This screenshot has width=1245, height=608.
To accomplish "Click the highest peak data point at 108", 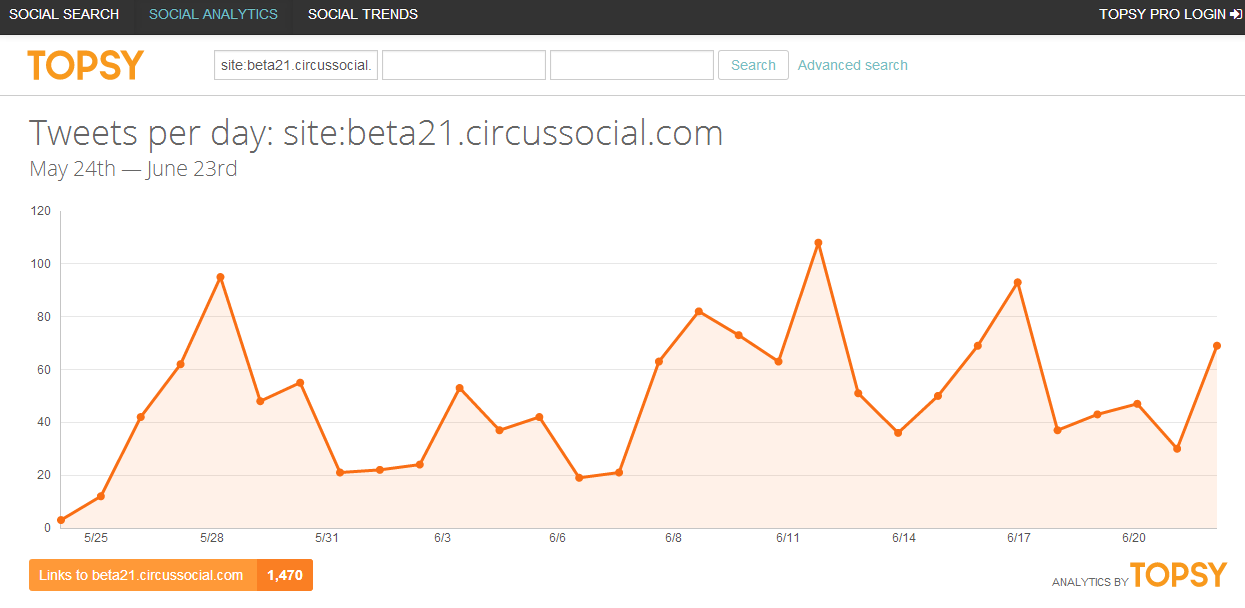I will (x=818, y=243).
